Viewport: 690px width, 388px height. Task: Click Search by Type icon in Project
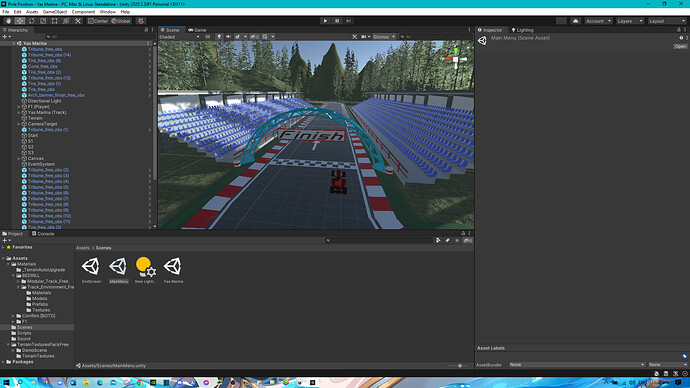438,241
